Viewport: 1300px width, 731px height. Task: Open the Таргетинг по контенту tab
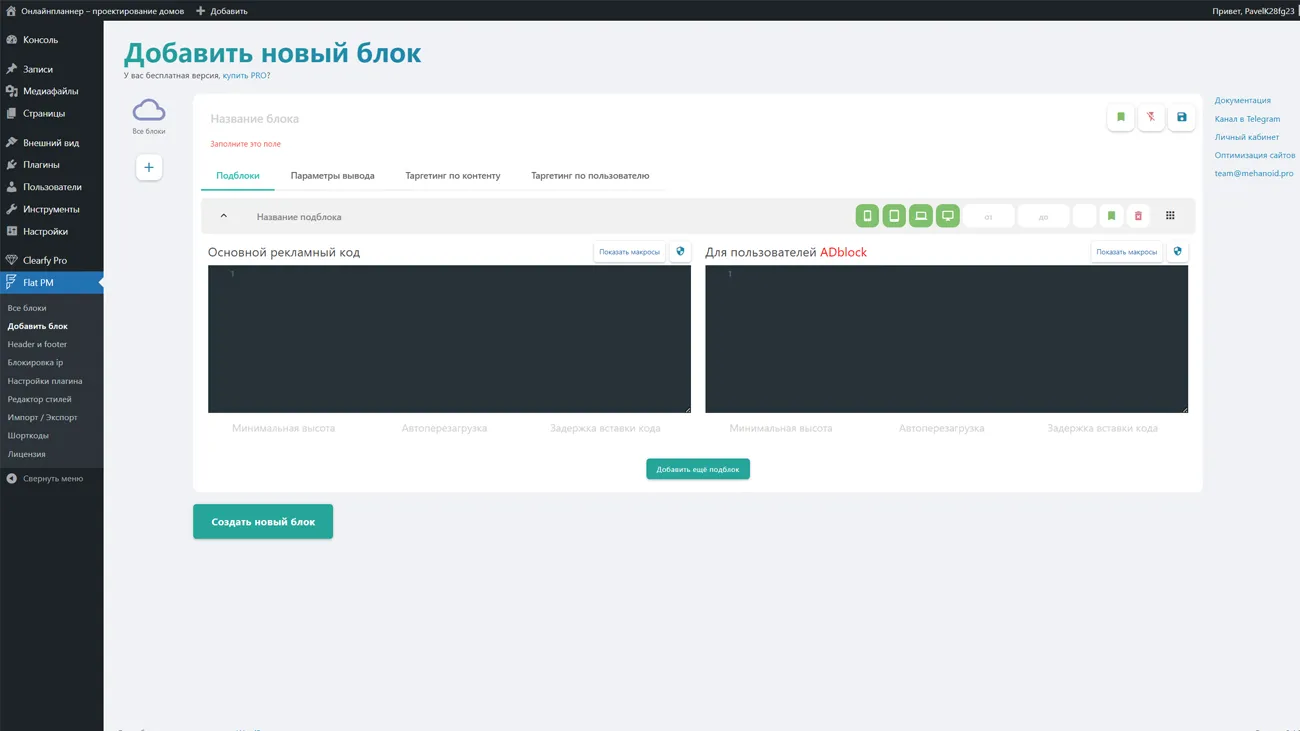pyautogui.click(x=452, y=176)
